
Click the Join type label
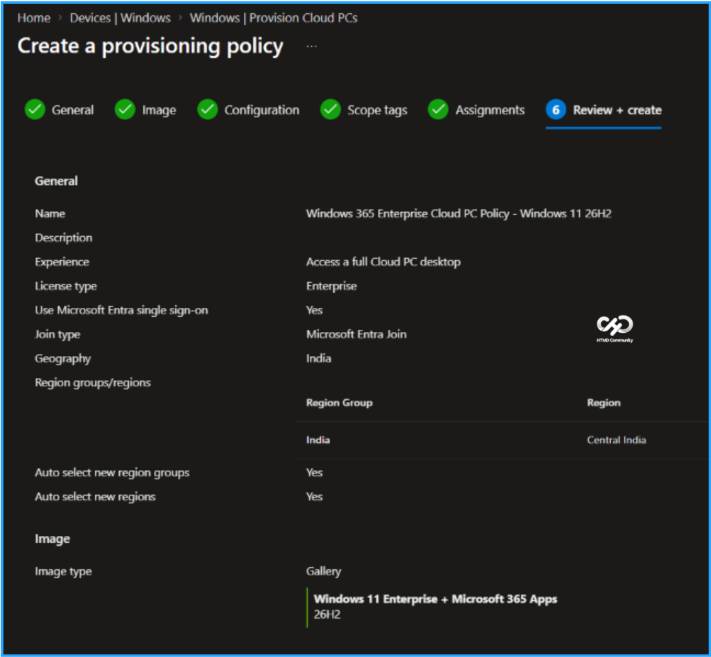point(58,334)
